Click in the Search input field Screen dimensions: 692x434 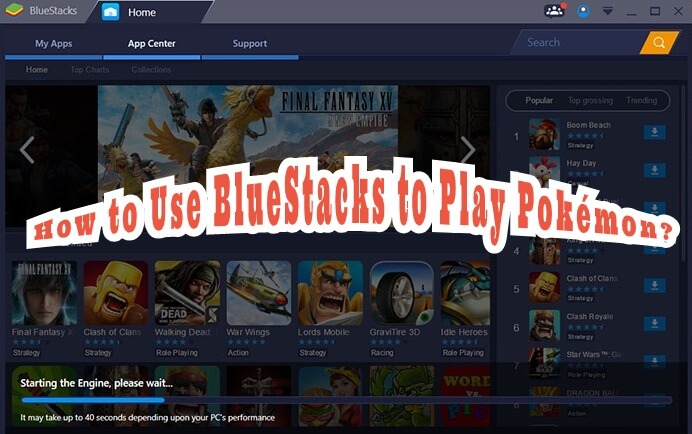tap(579, 42)
